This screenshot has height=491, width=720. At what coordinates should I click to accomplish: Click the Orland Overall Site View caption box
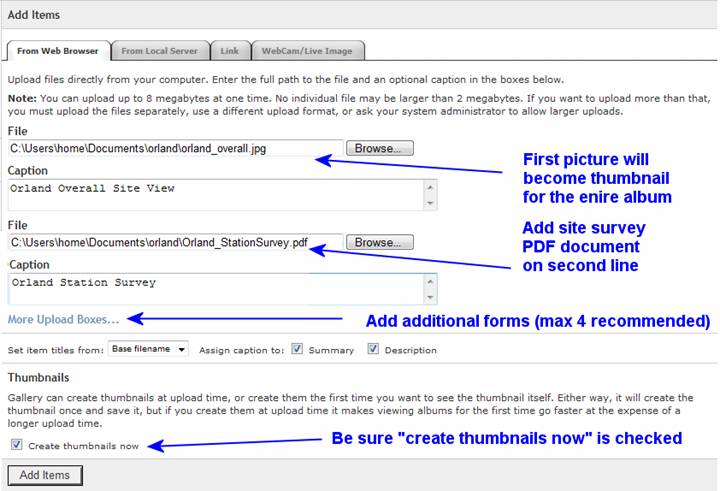pyautogui.click(x=222, y=195)
